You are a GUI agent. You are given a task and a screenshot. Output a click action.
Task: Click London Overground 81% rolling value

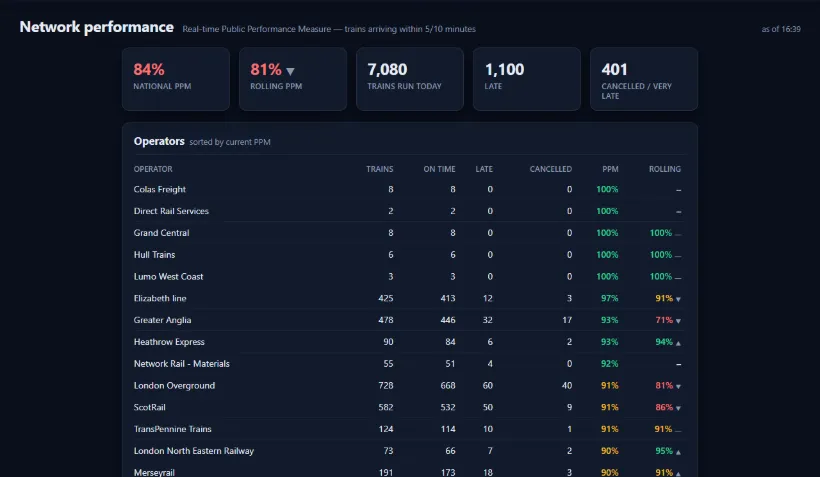click(x=664, y=385)
